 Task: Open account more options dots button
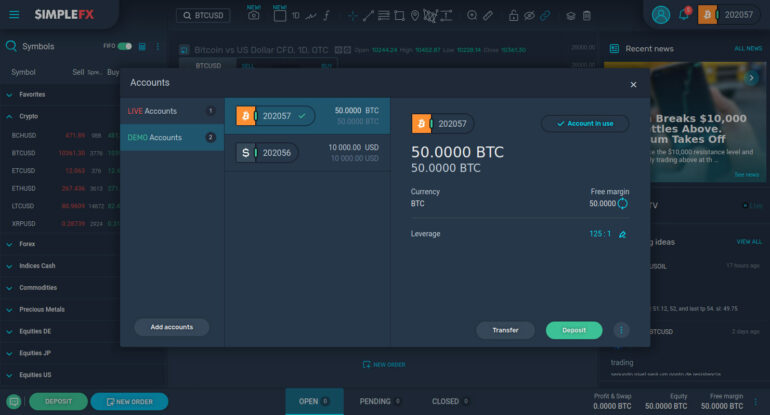click(621, 330)
